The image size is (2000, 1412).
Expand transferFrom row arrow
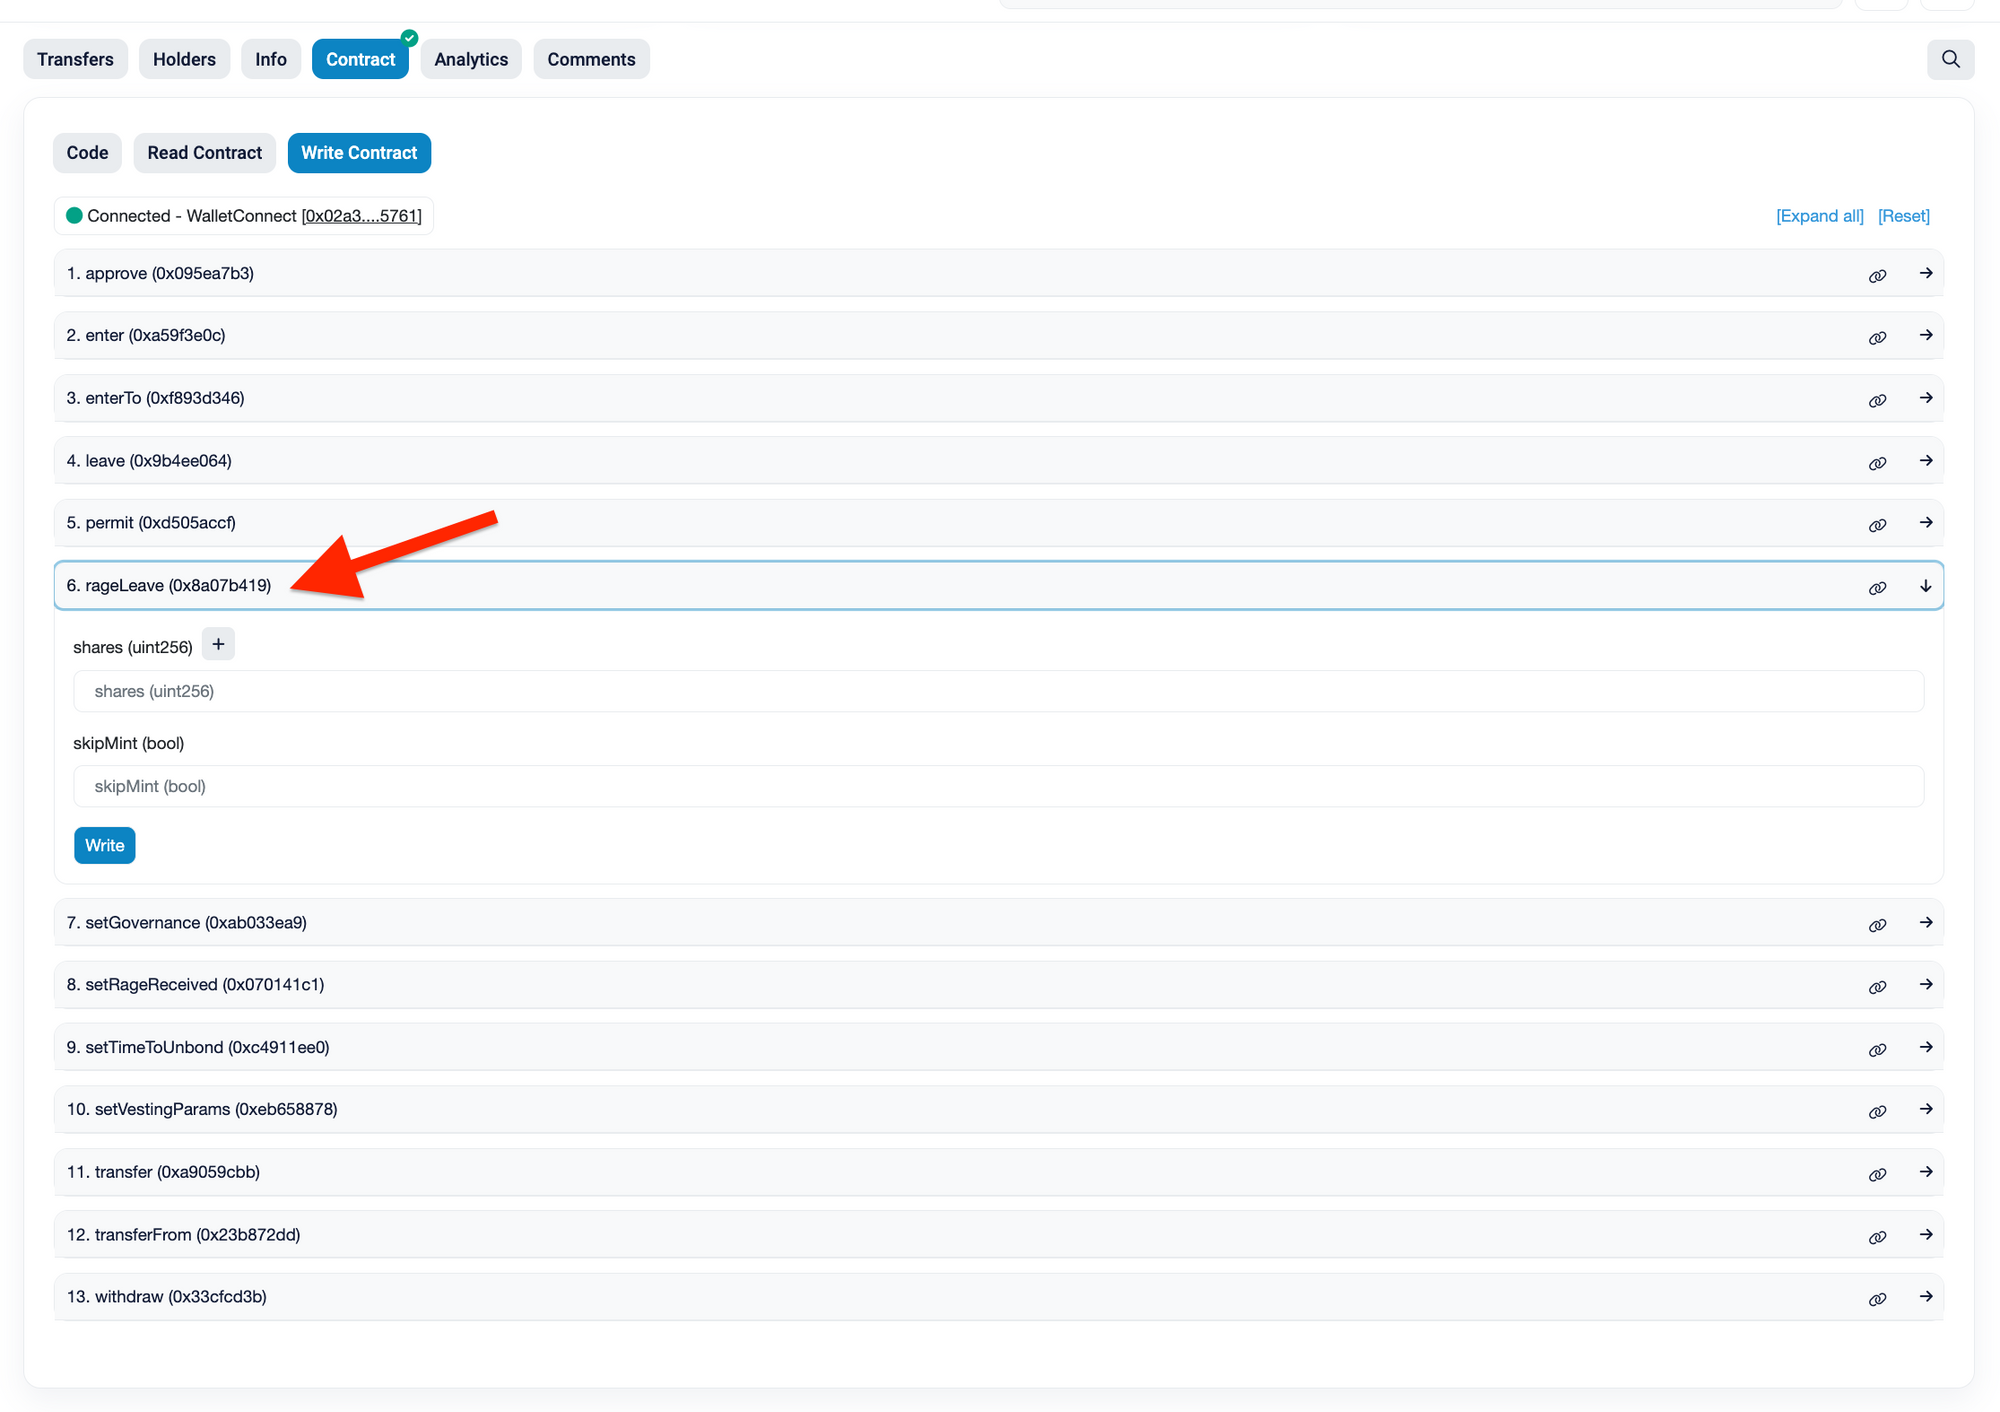tap(1925, 1234)
